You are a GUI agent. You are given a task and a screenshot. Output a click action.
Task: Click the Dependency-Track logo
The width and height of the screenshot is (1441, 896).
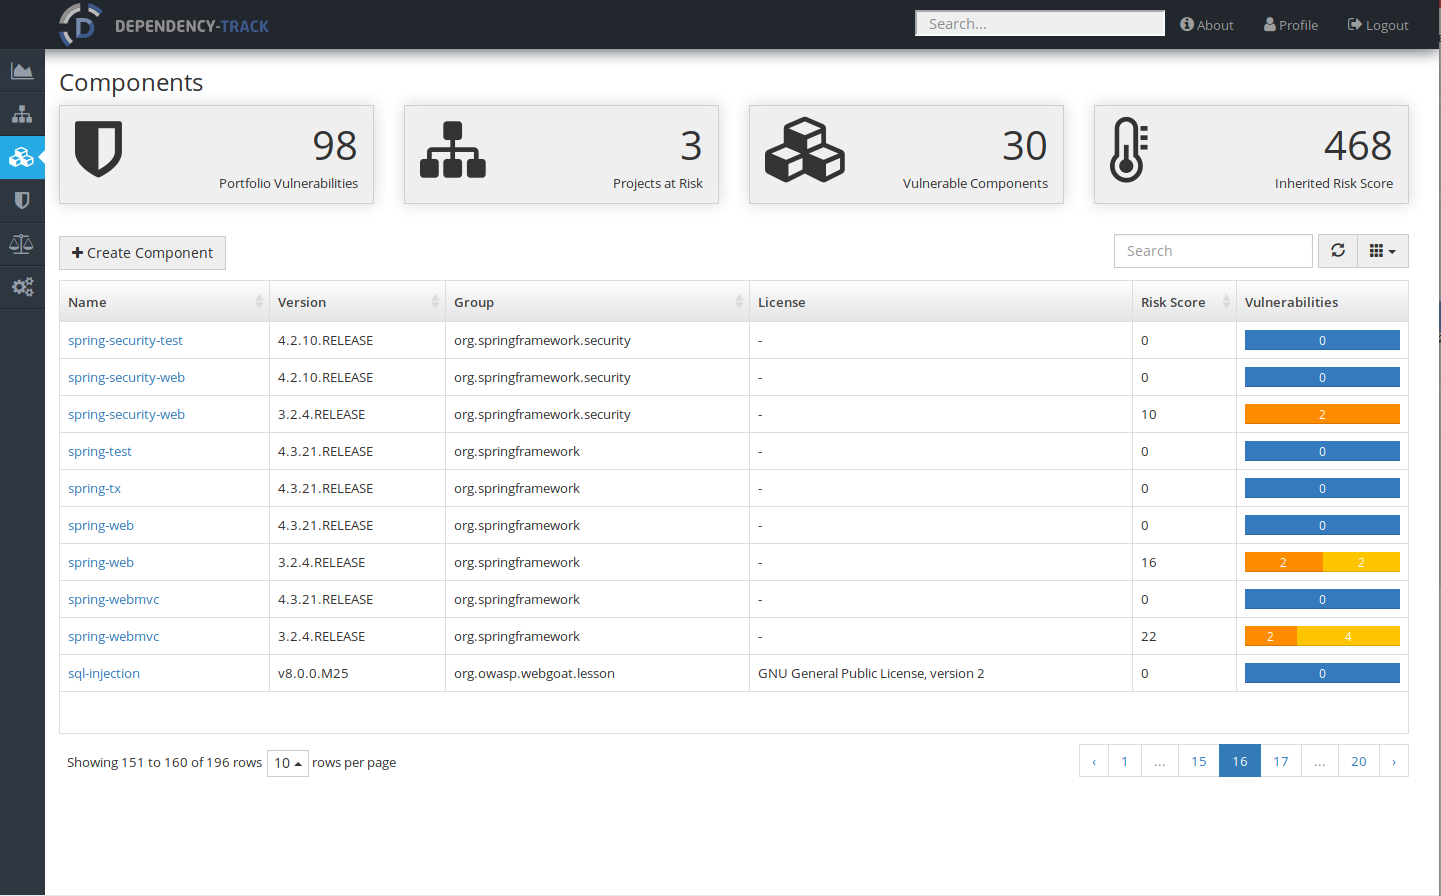pyautogui.click(x=164, y=25)
